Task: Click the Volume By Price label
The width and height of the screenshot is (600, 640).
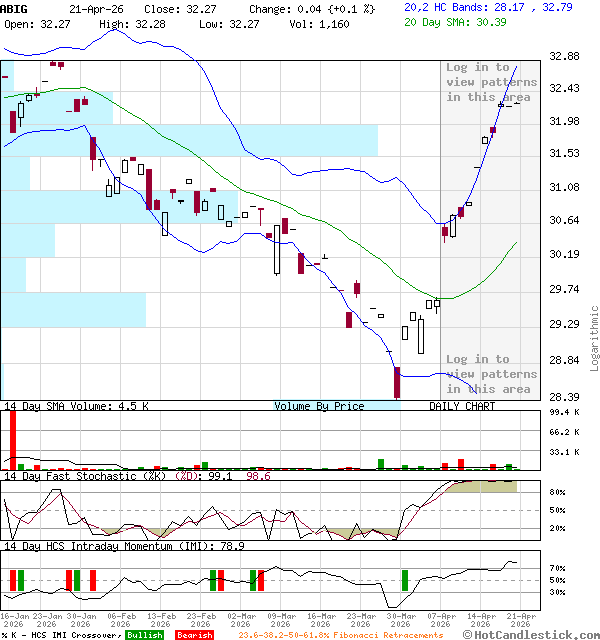Action: point(319,406)
